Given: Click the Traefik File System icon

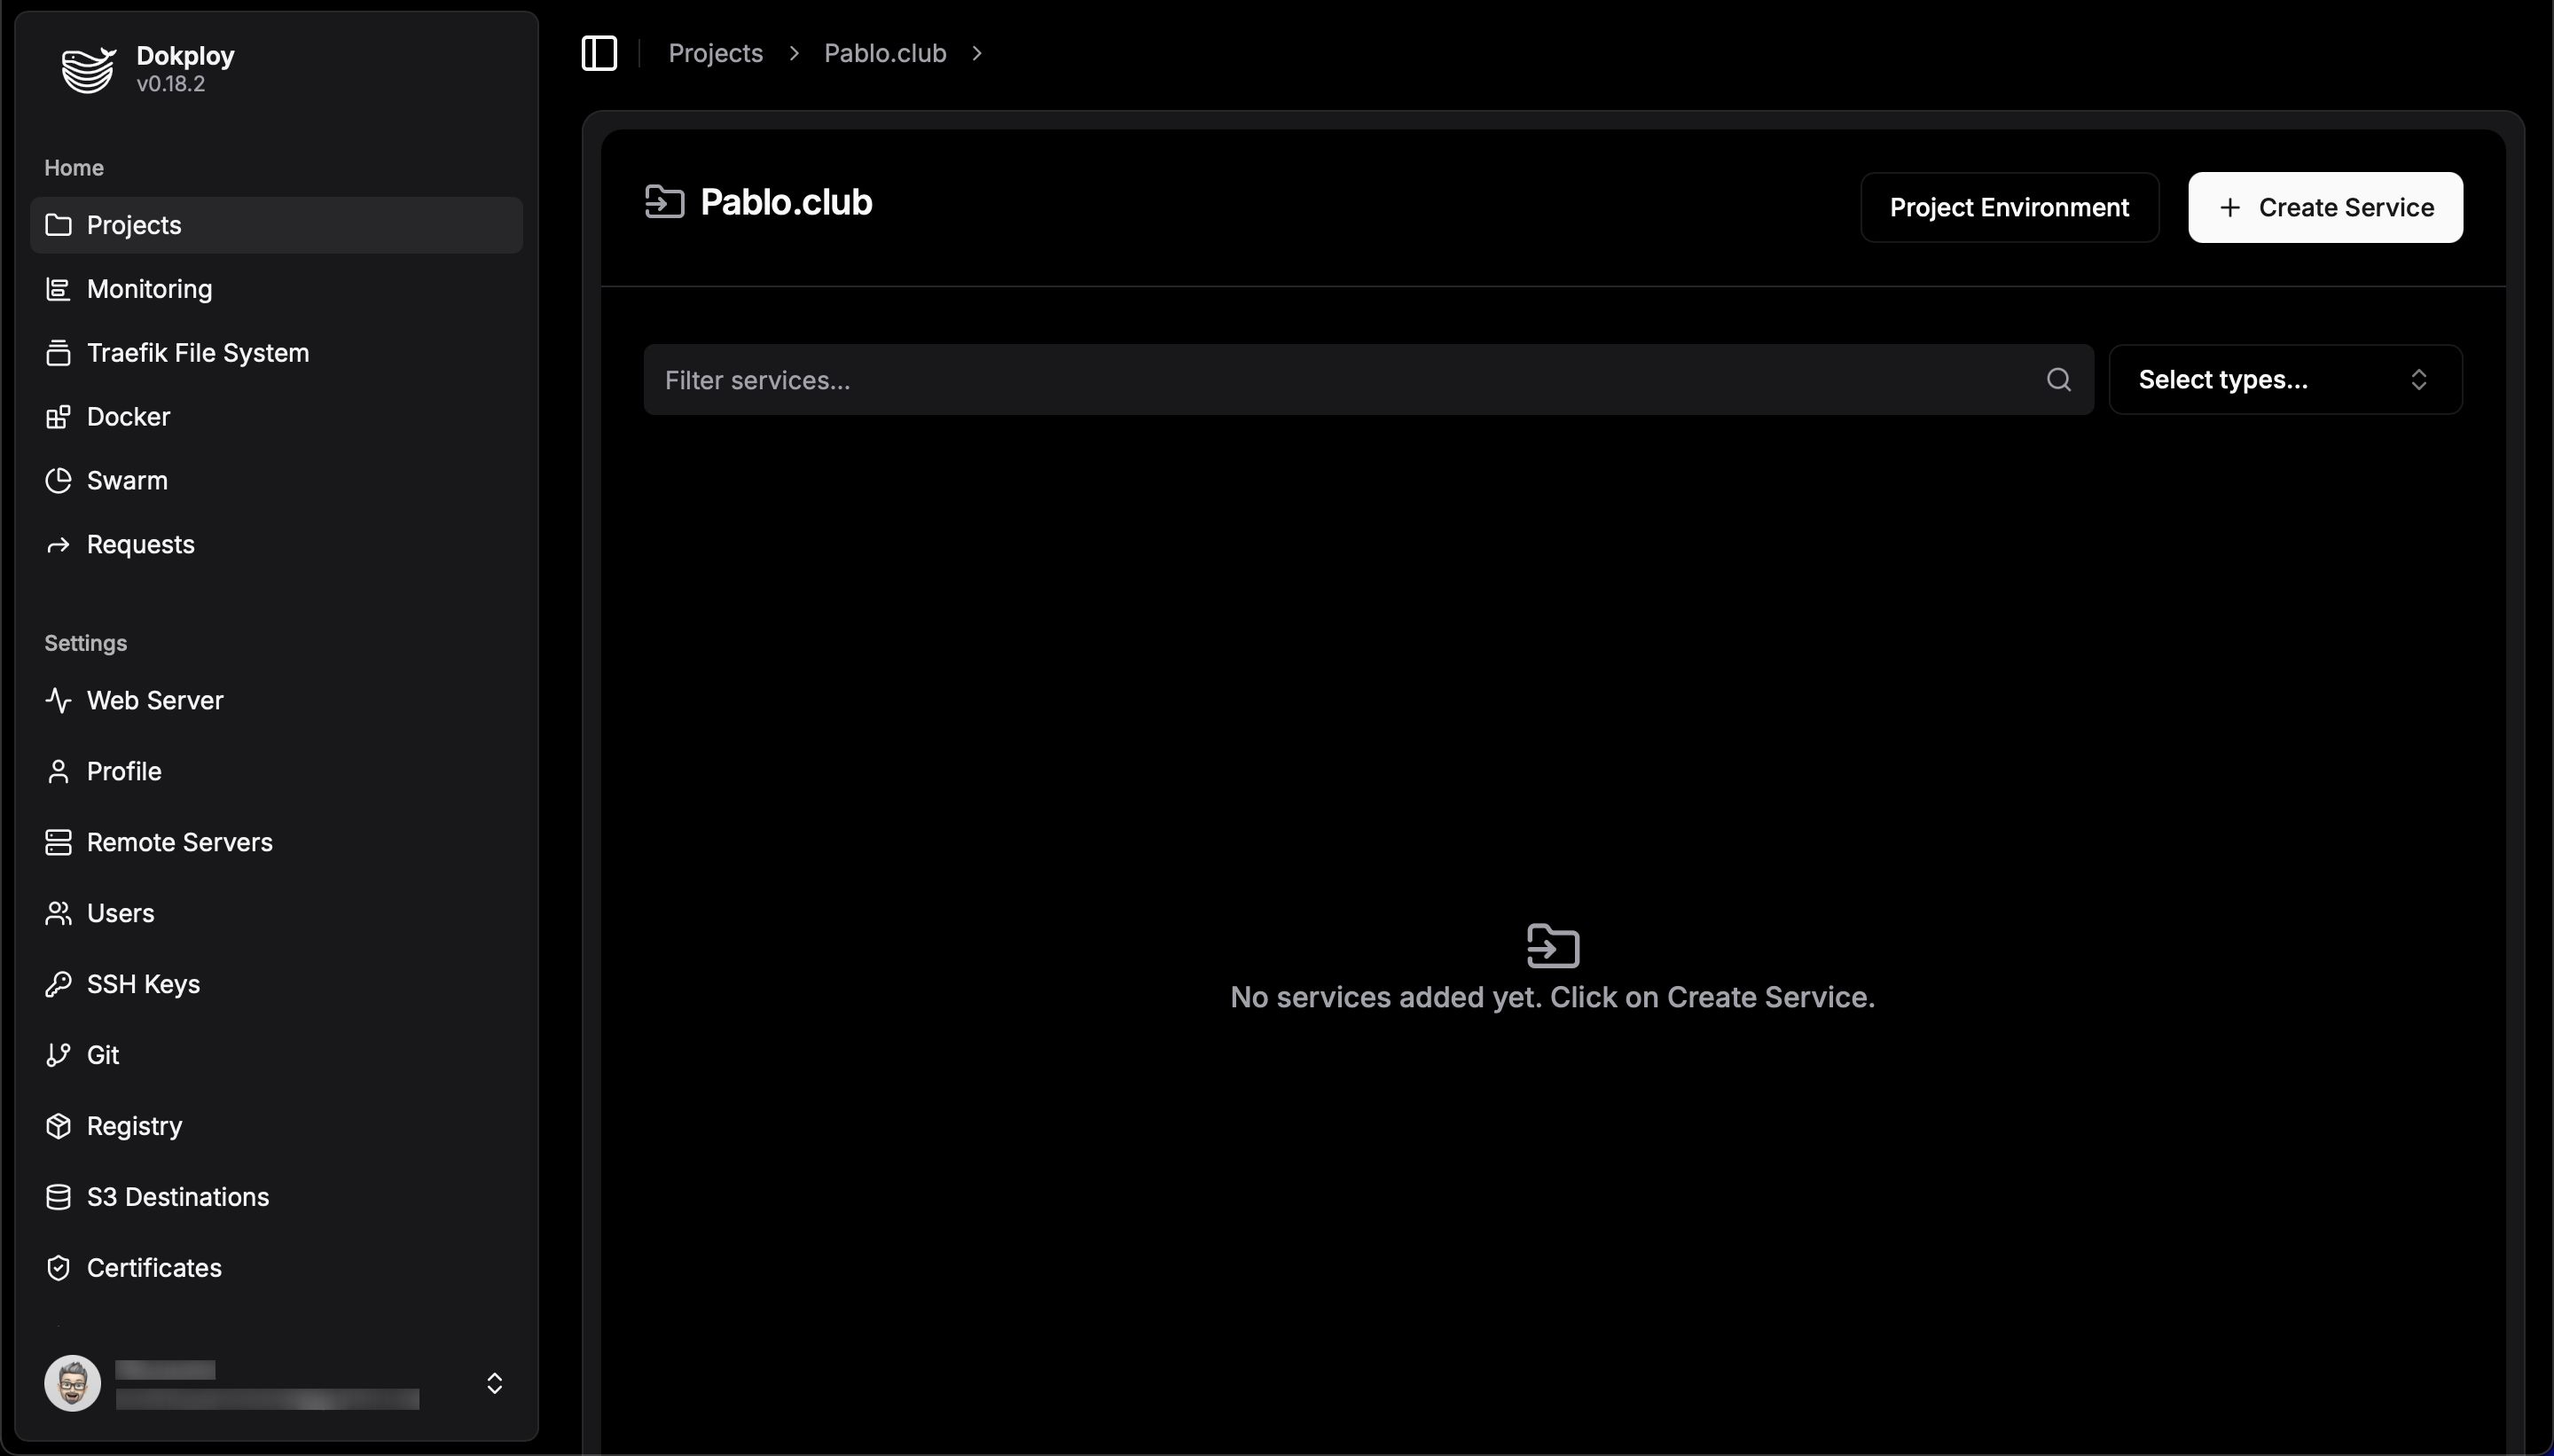Looking at the screenshot, I should (58, 353).
